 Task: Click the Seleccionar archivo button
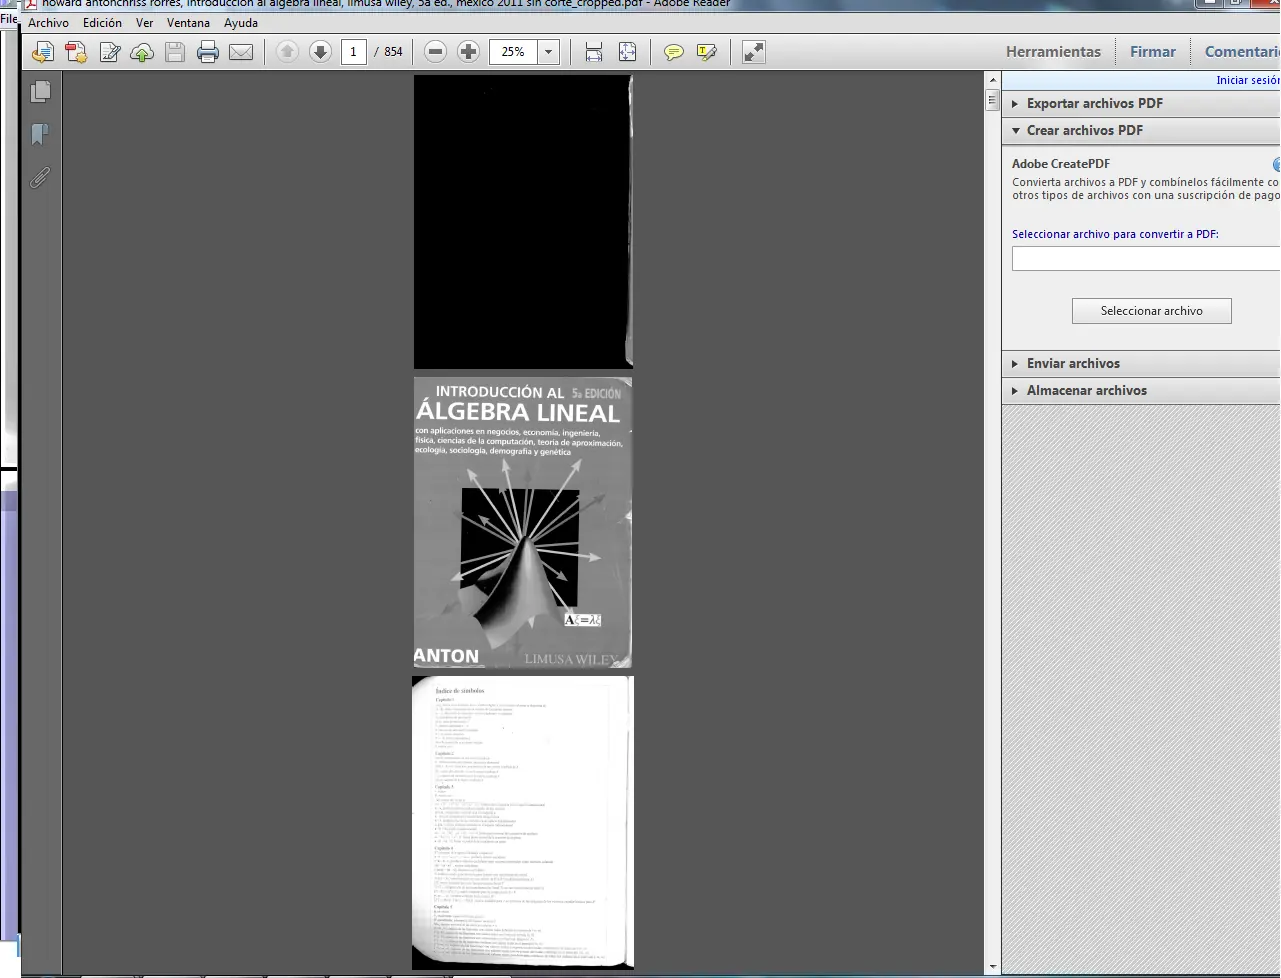pyautogui.click(x=1152, y=311)
